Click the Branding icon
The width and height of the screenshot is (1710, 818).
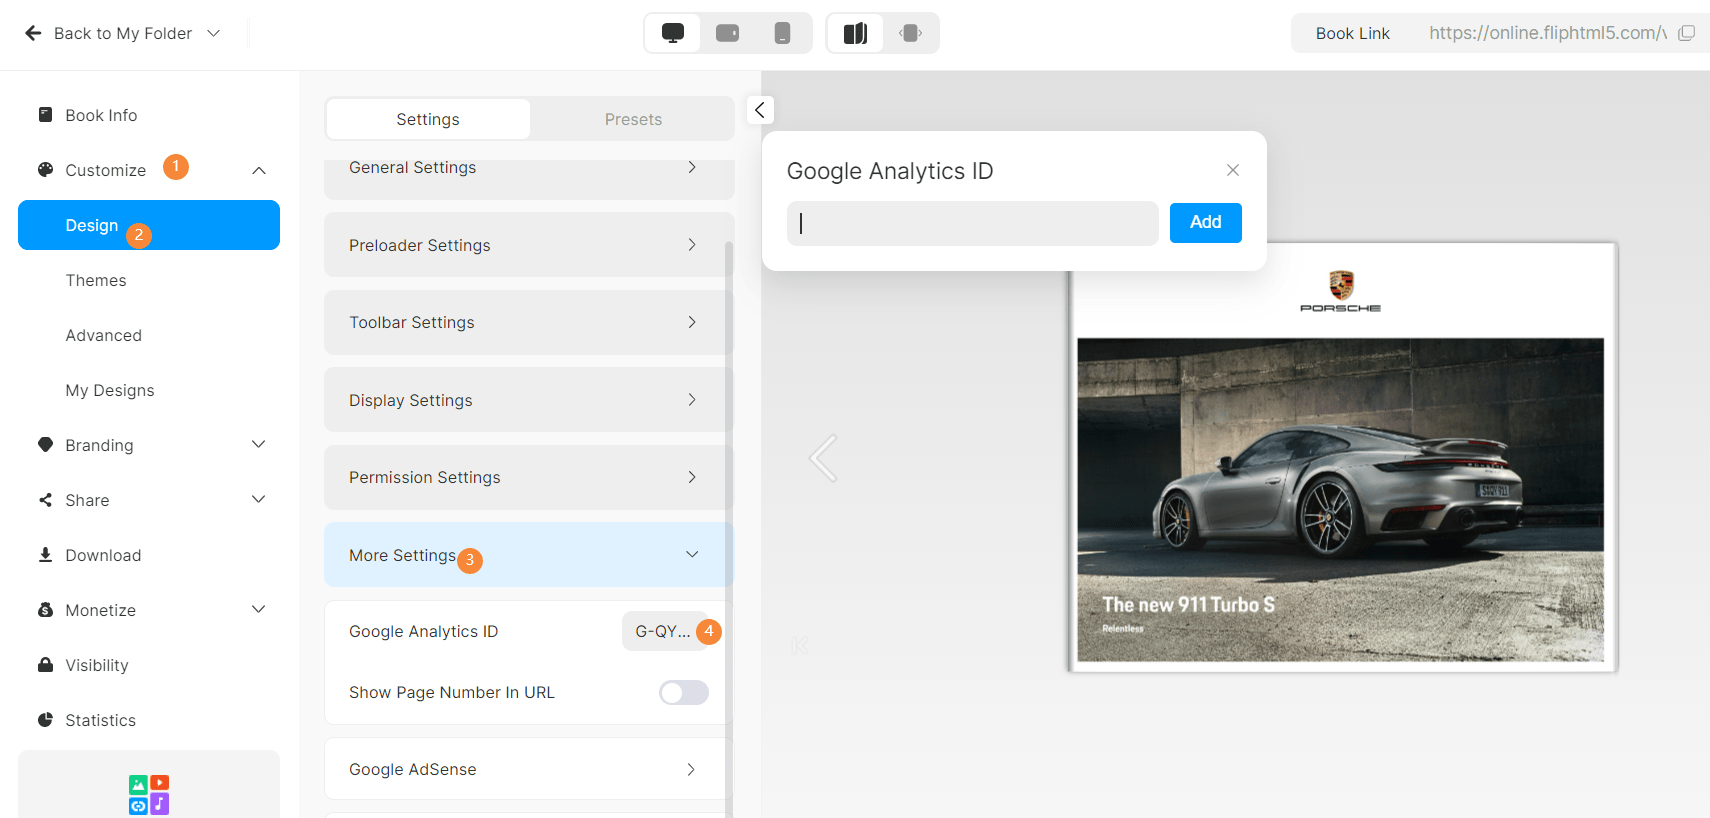coord(45,445)
